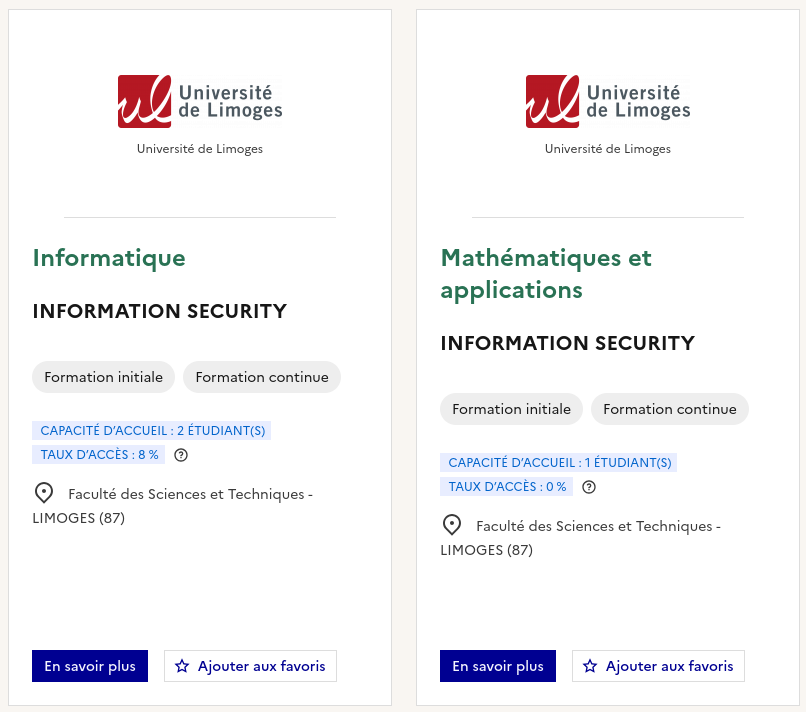Click Formation initiale tag on Informatique card
This screenshot has height=712, width=806.
pyautogui.click(x=103, y=377)
